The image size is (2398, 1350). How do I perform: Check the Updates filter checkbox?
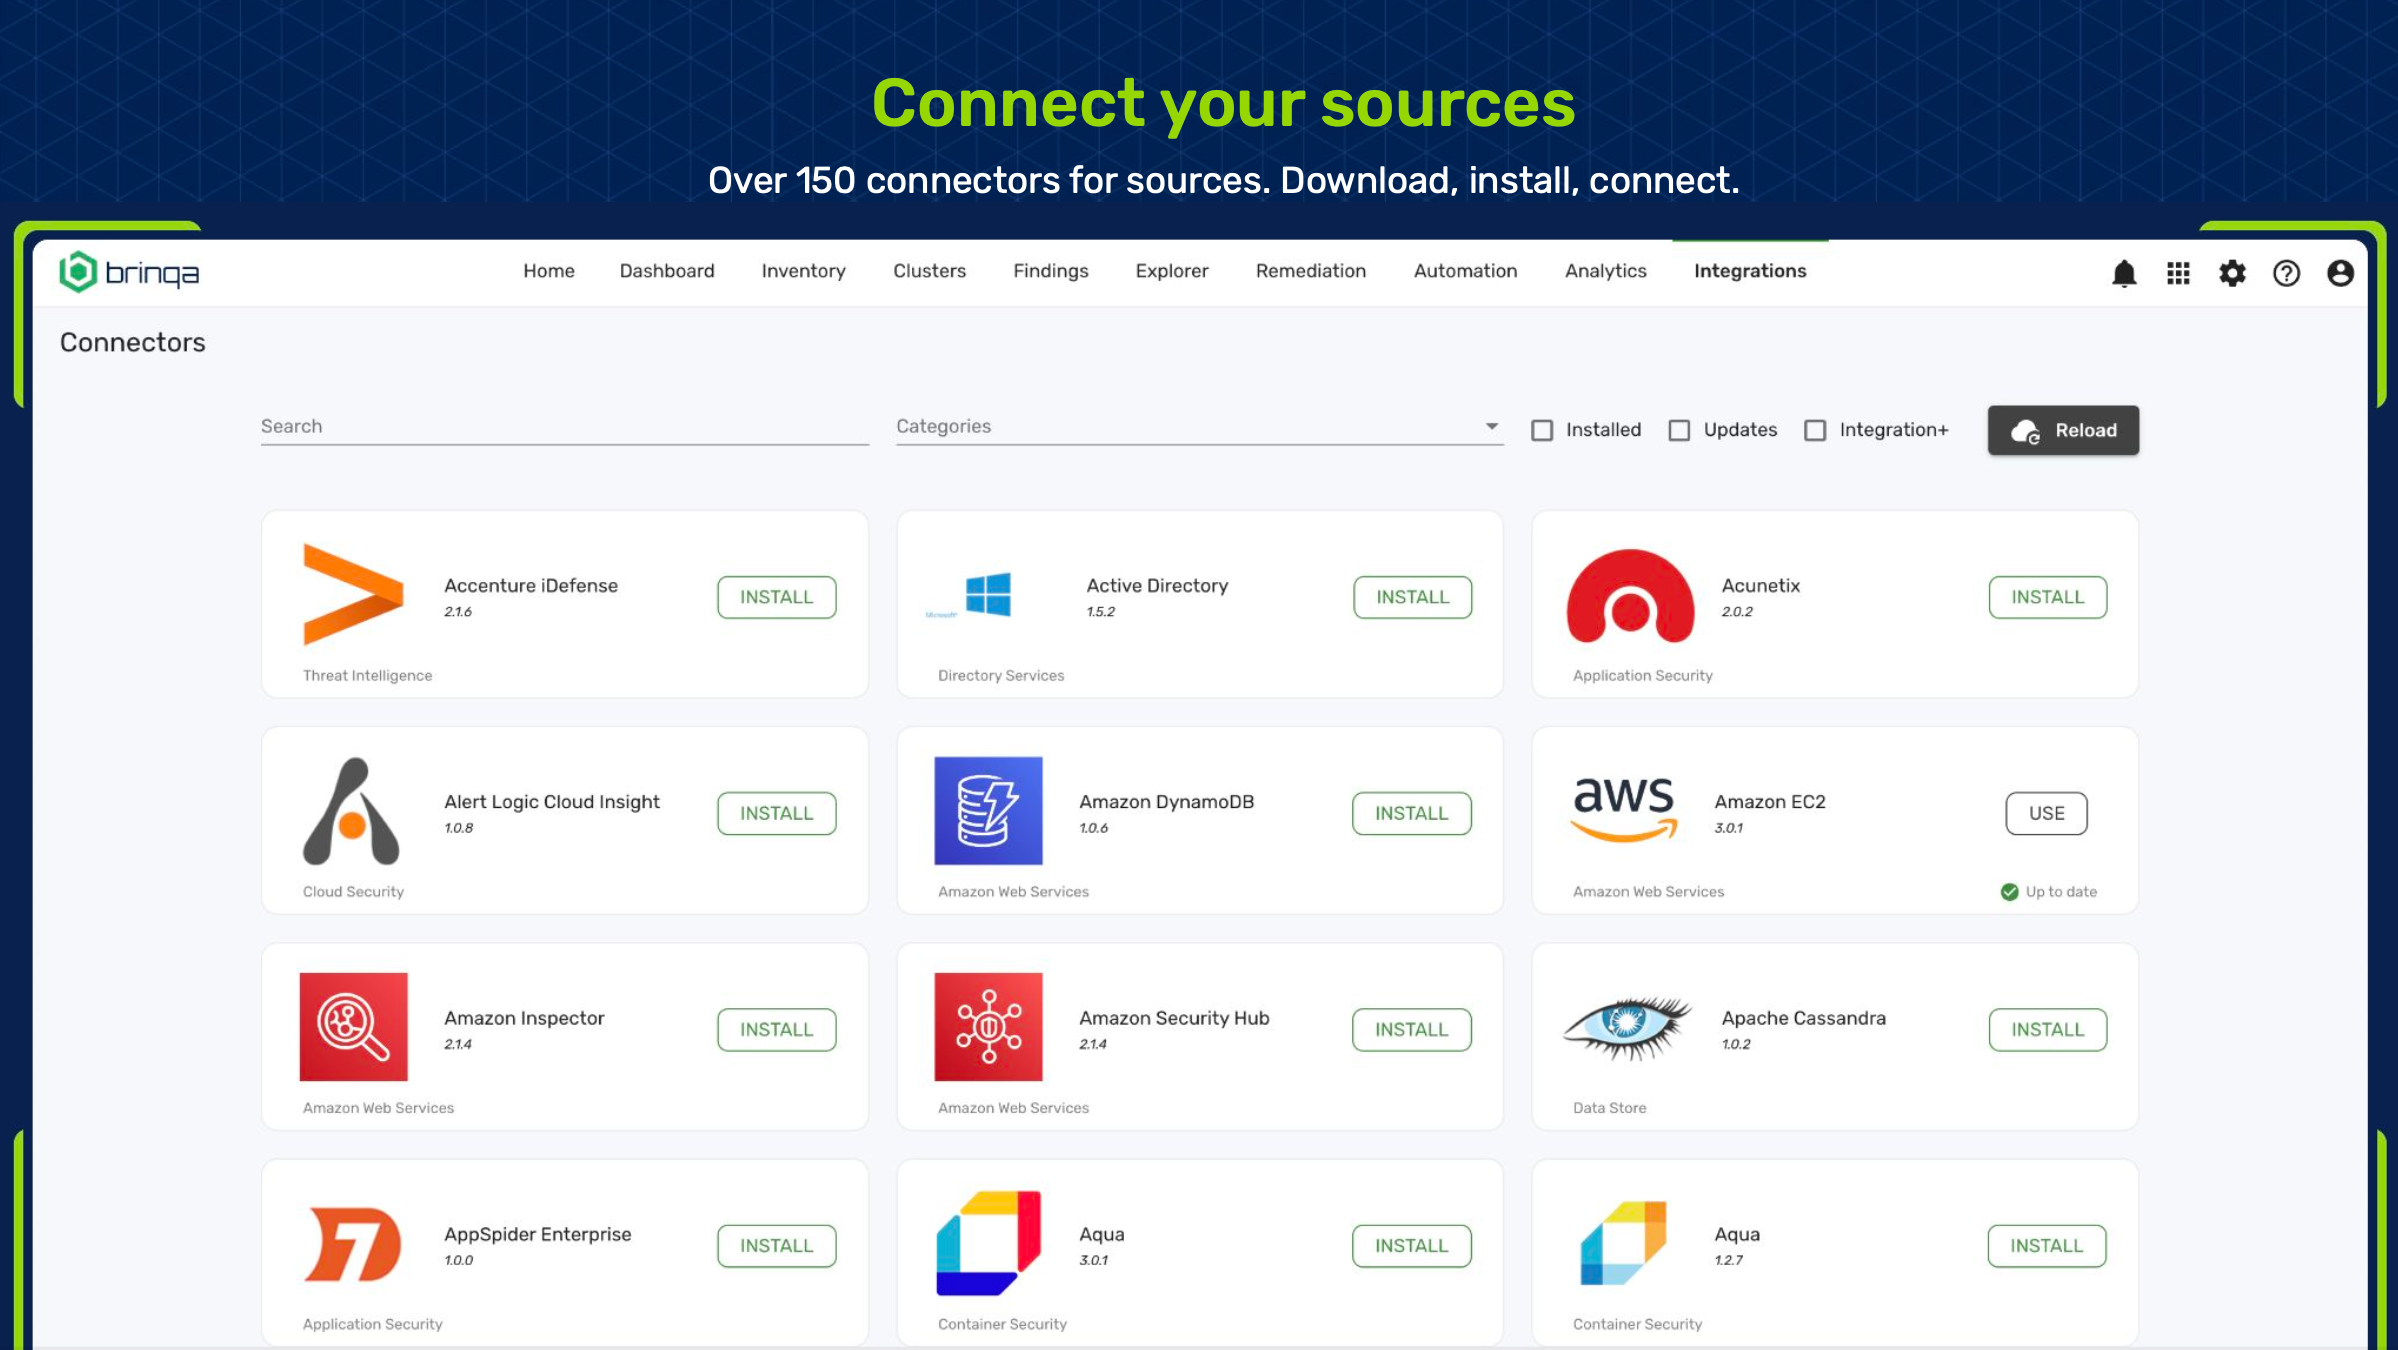(1679, 430)
